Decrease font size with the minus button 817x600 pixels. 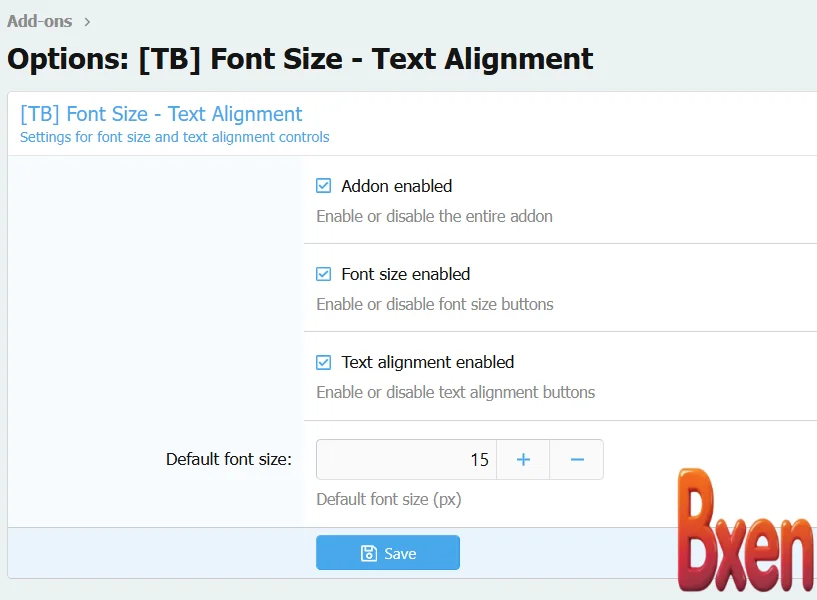[x=577, y=460]
